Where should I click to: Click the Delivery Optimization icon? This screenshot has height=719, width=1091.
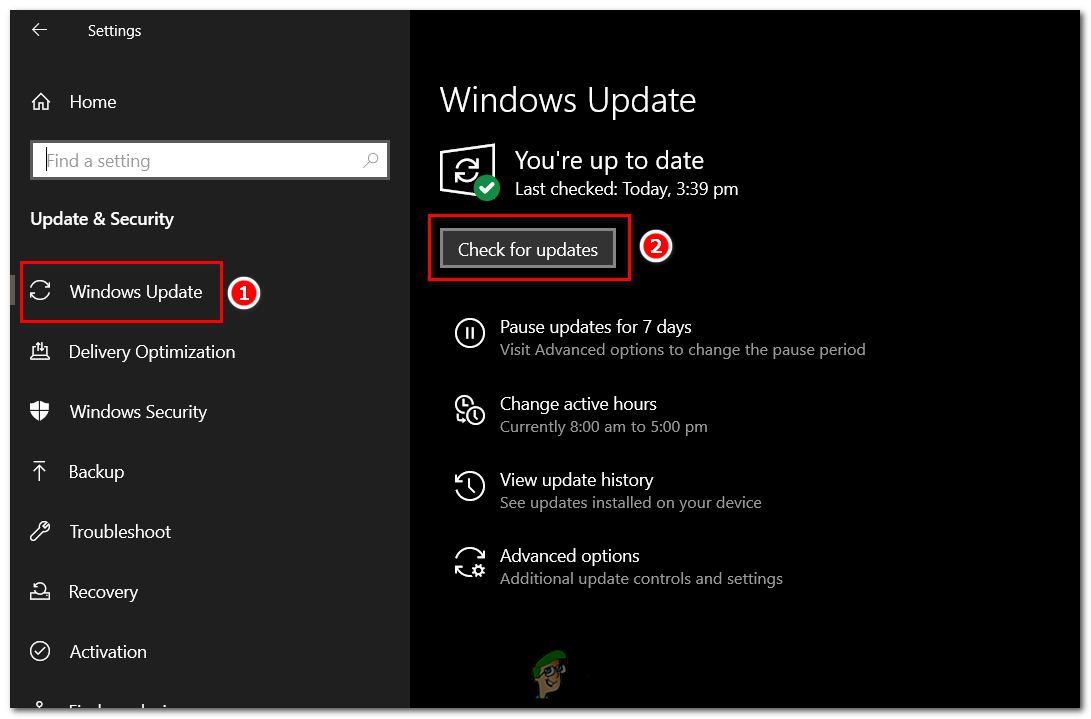(x=40, y=351)
